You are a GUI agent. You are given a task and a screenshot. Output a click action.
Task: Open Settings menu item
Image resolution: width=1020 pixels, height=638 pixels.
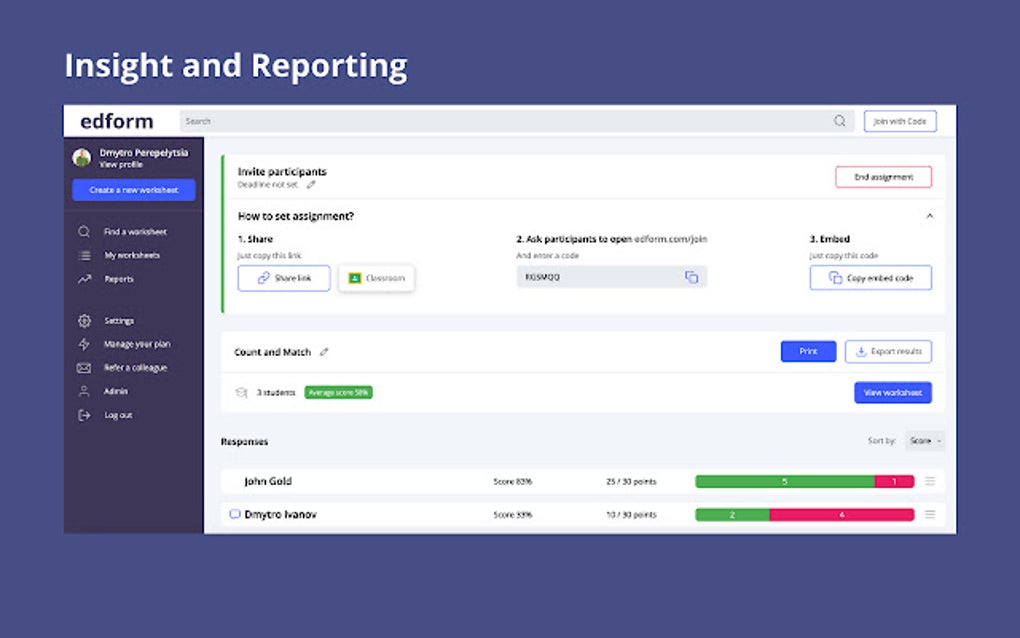click(x=119, y=321)
